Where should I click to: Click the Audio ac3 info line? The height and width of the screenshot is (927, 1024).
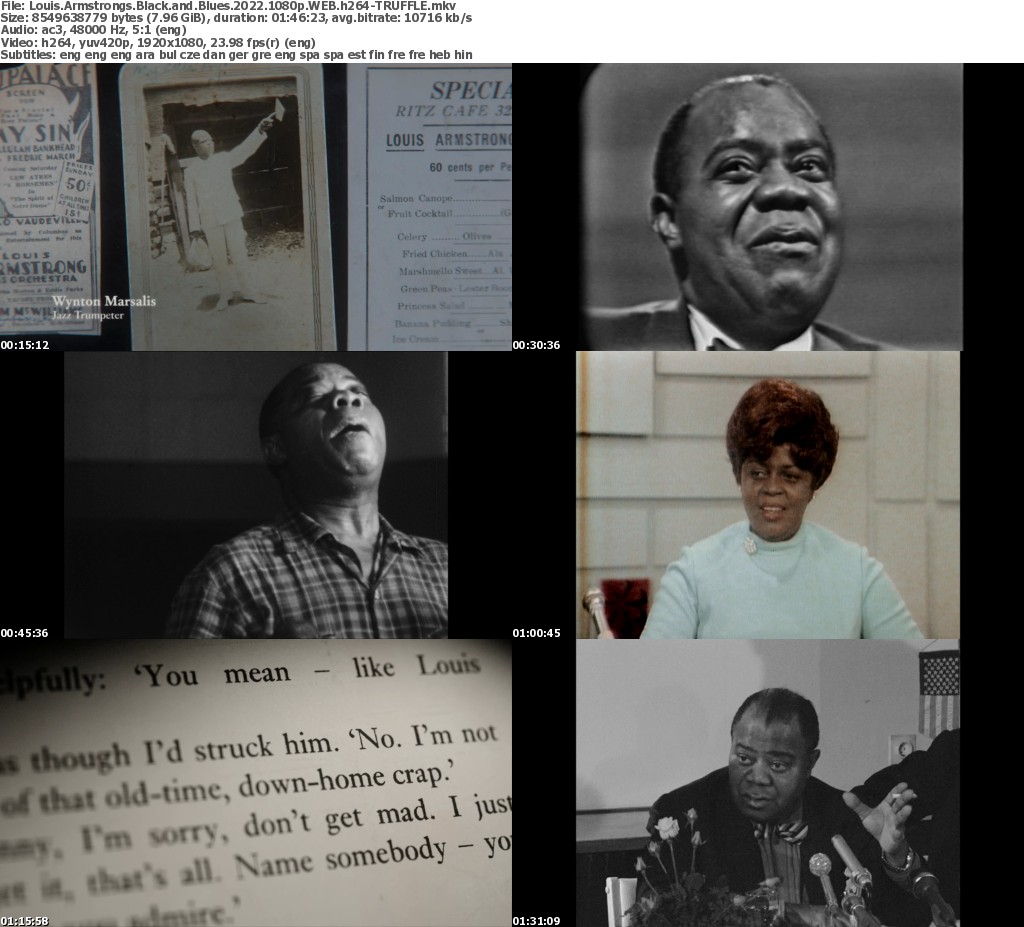[93, 30]
